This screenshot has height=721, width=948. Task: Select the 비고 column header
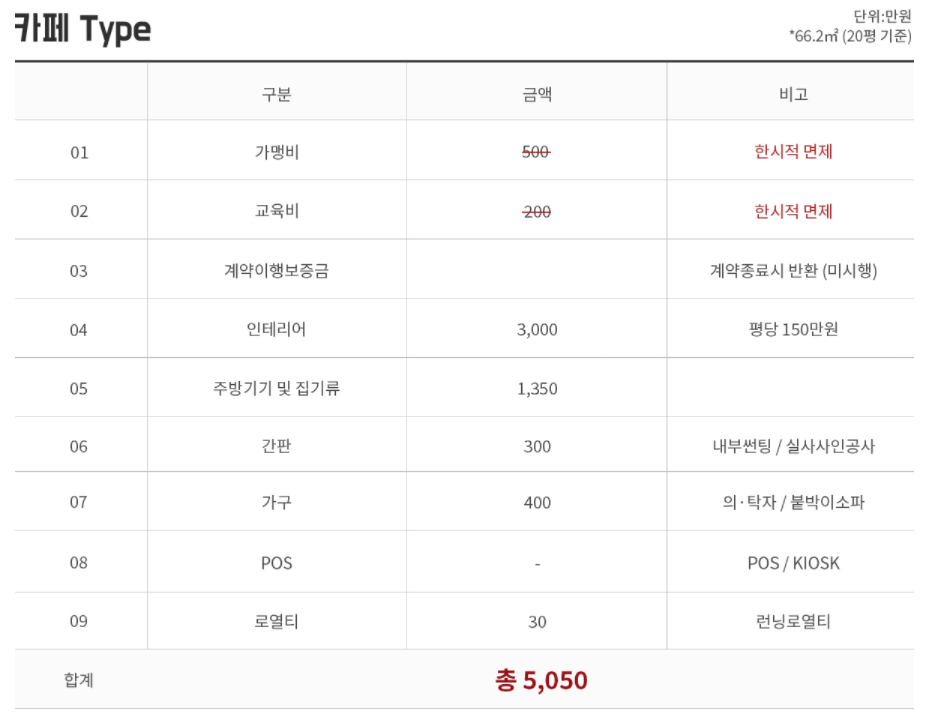pyautogui.click(x=793, y=94)
